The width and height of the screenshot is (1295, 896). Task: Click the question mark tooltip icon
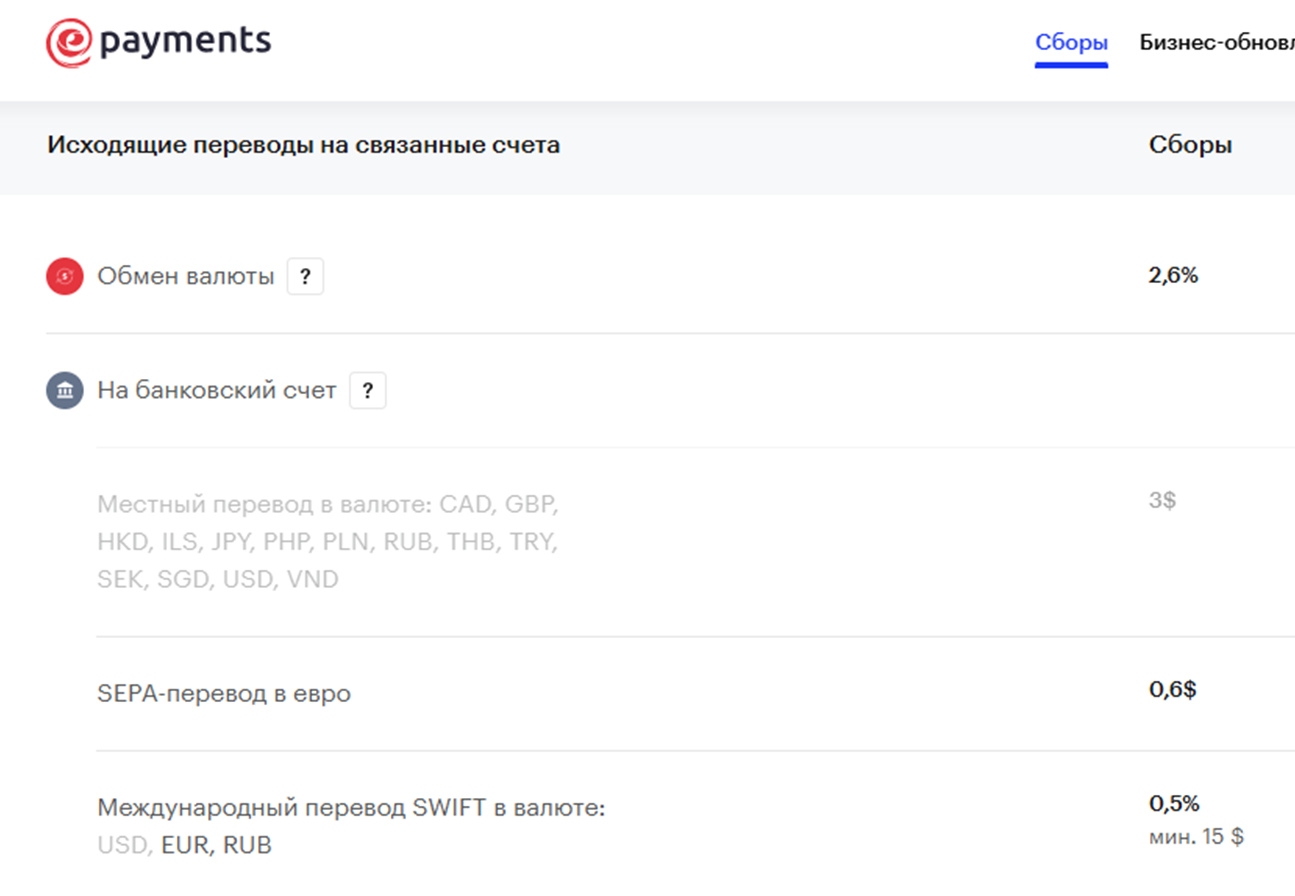305,277
